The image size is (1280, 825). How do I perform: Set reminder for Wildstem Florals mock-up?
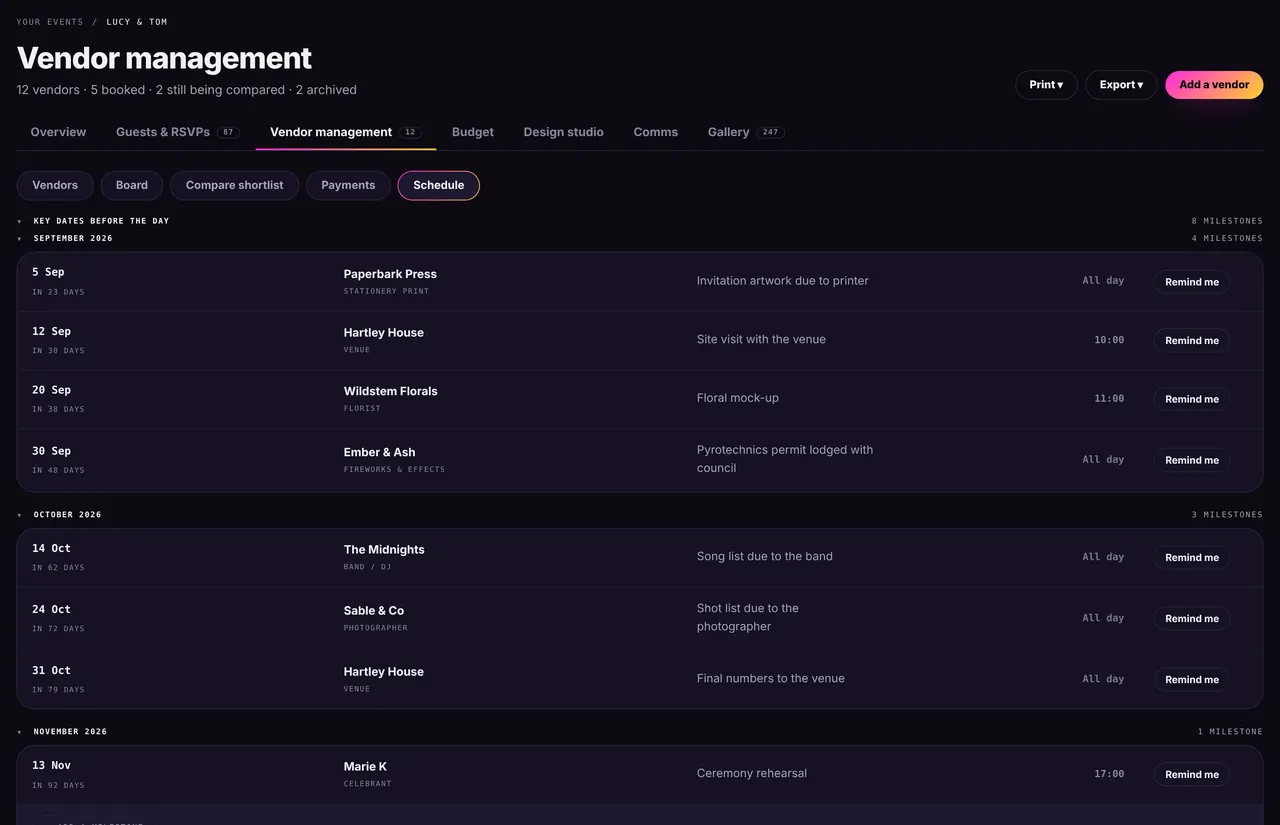point(1192,399)
